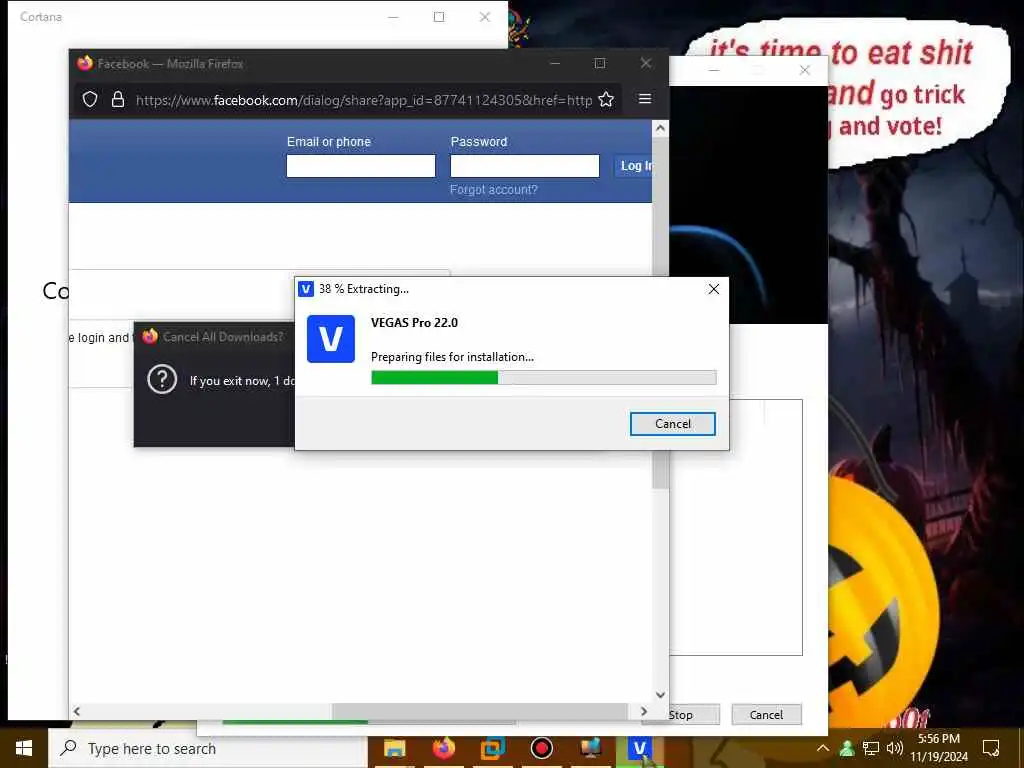The height and width of the screenshot is (768, 1024).
Task: Open the VMware-style squares app on the taskbar
Action: (x=492, y=748)
